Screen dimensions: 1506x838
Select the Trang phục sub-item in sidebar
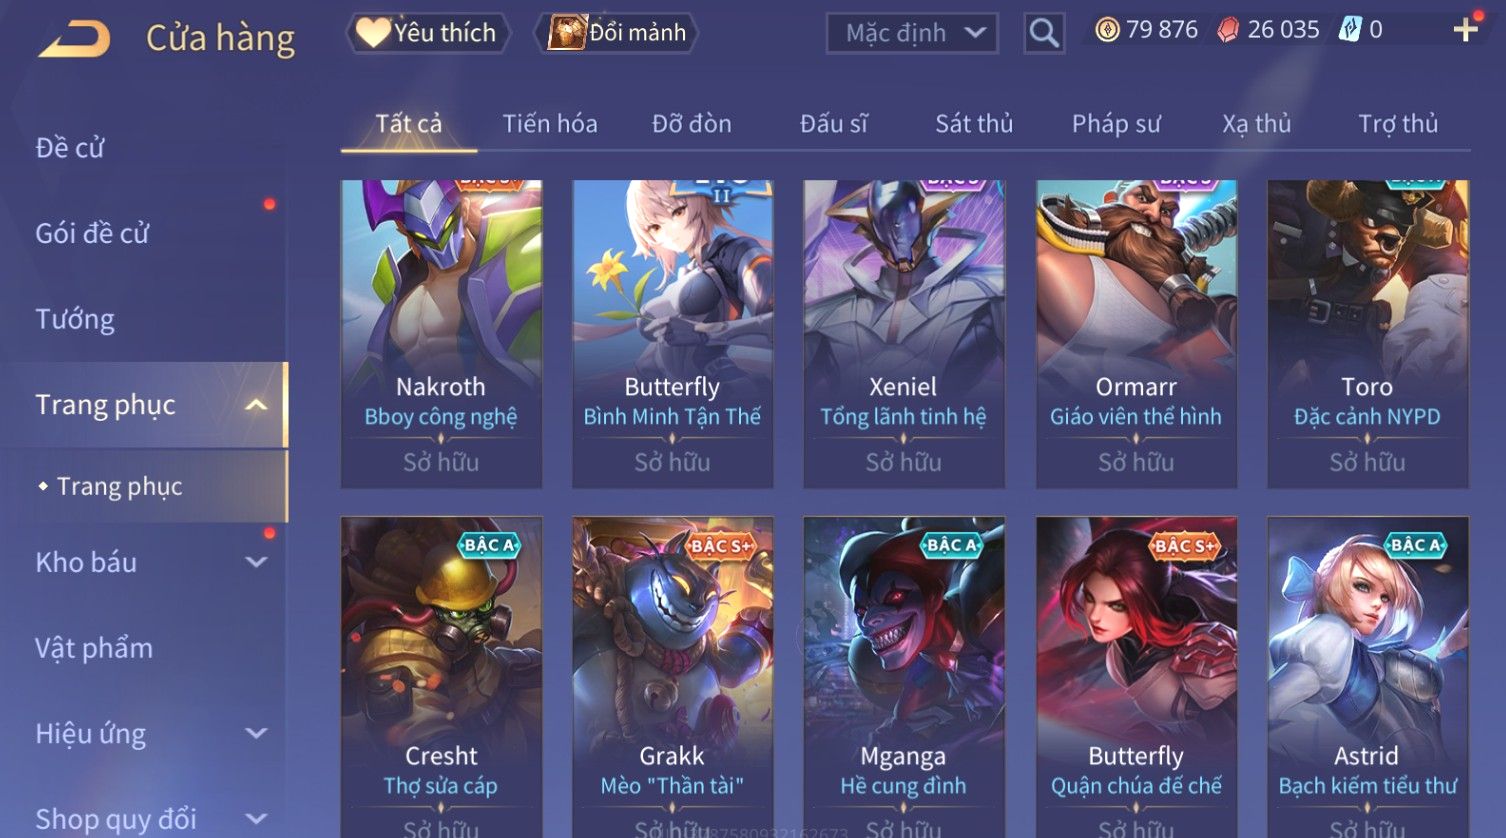tap(119, 486)
